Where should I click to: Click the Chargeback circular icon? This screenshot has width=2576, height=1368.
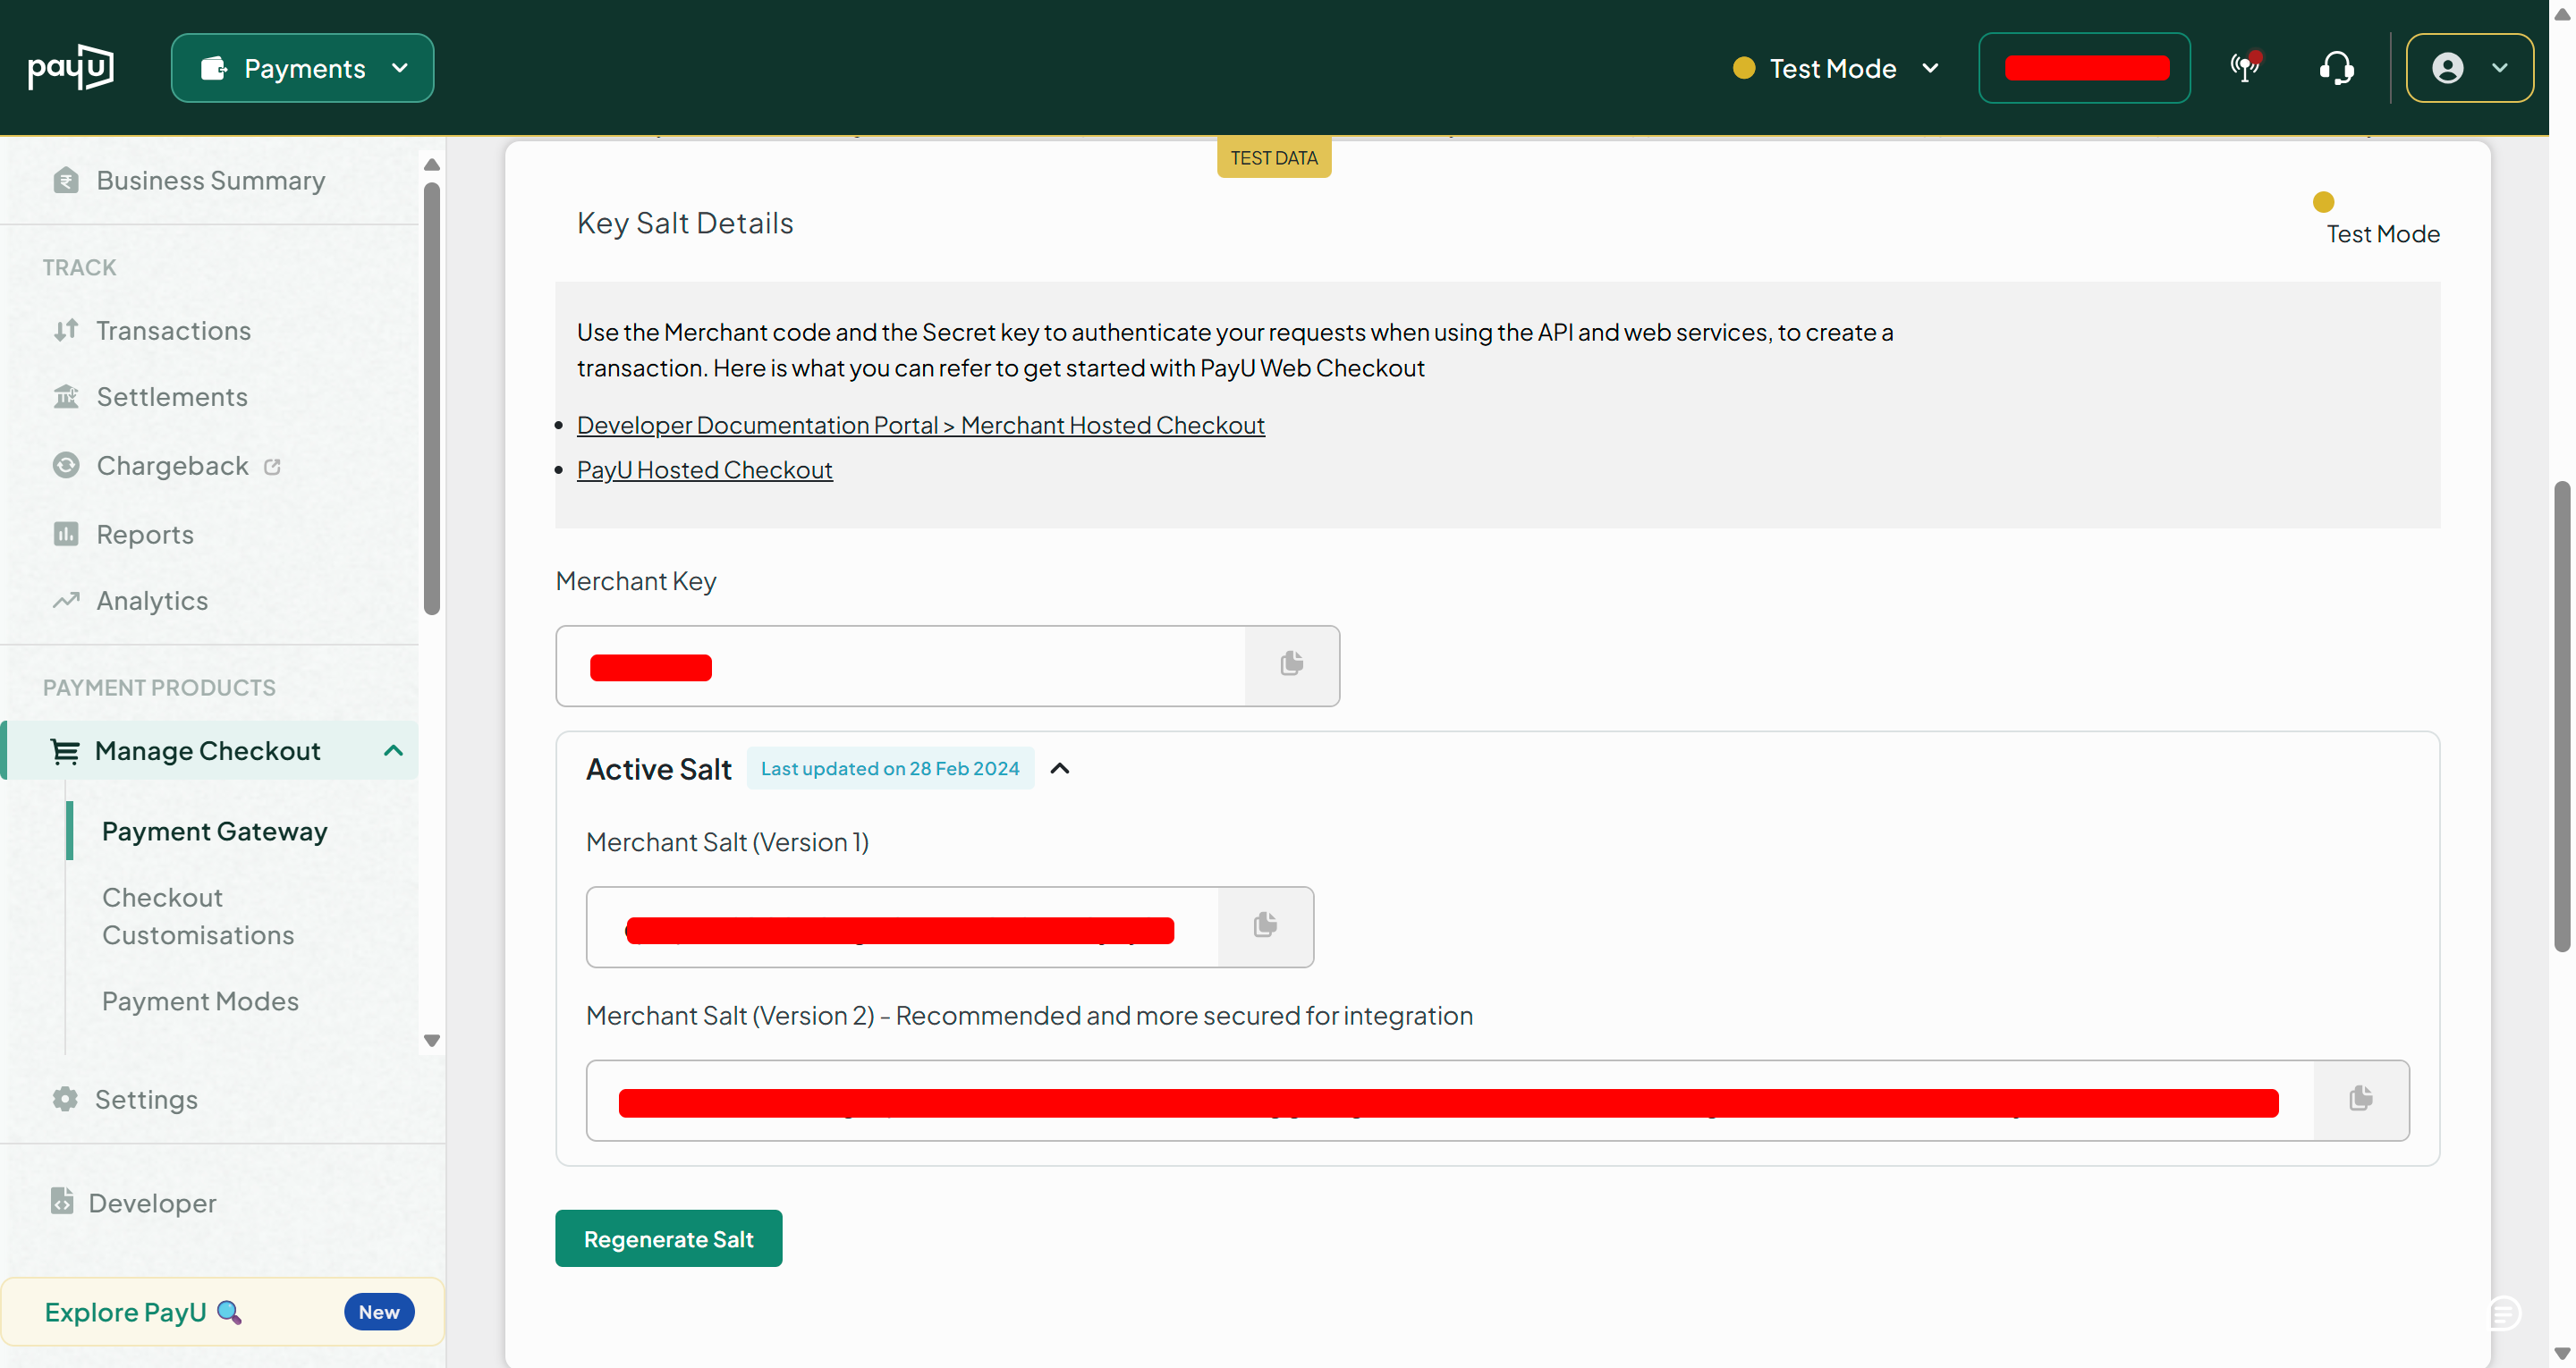coord(66,465)
